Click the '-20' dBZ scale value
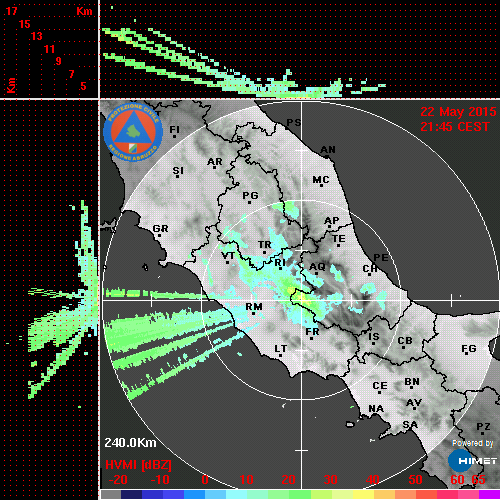 click(x=118, y=480)
